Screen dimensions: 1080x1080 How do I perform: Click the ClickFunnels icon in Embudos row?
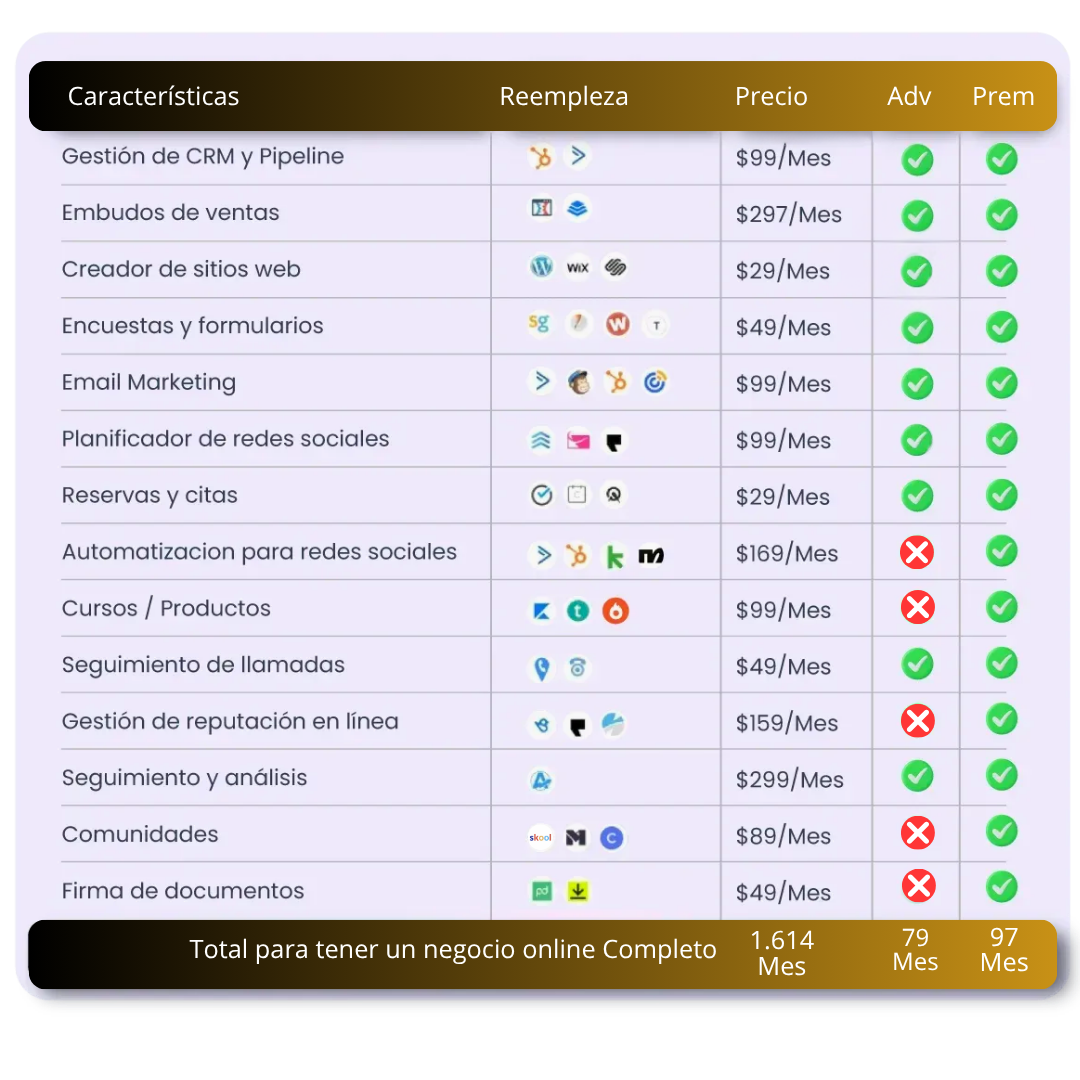point(541,207)
